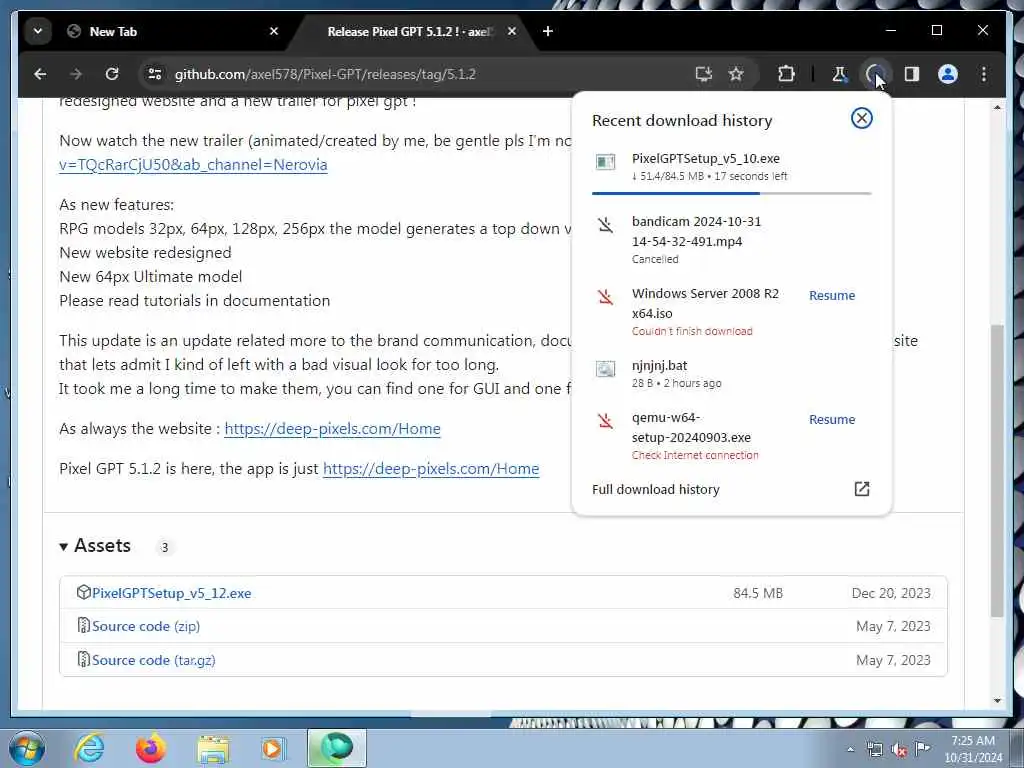The image size is (1024, 768).
Task: Close the New Tab tab
Action: tap(274, 31)
